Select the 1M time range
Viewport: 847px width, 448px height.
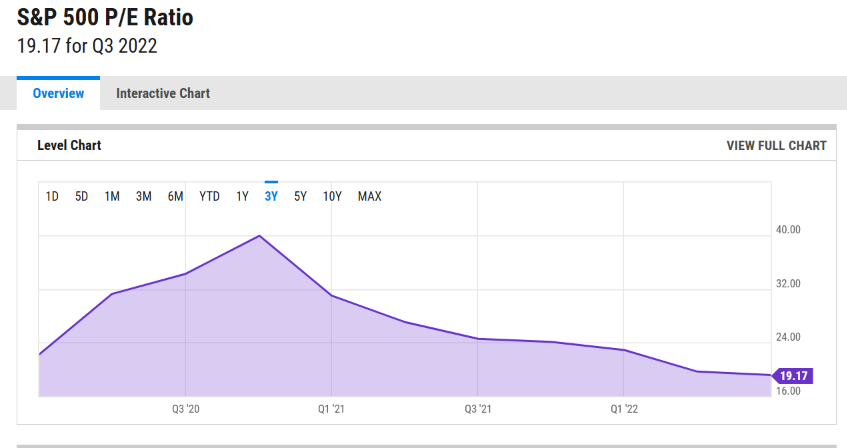(x=112, y=196)
